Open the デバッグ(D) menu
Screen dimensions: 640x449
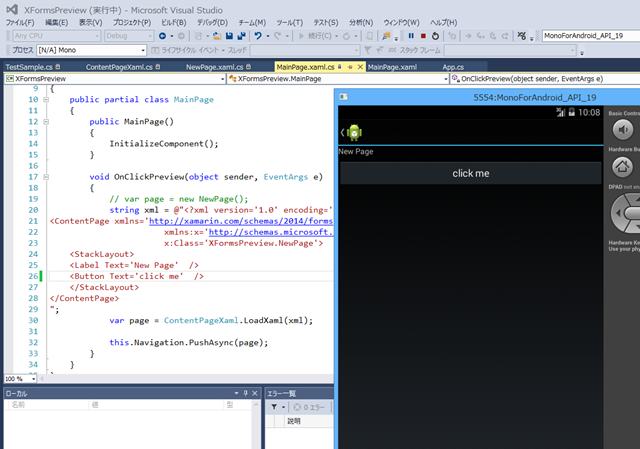click(x=211, y=21)
